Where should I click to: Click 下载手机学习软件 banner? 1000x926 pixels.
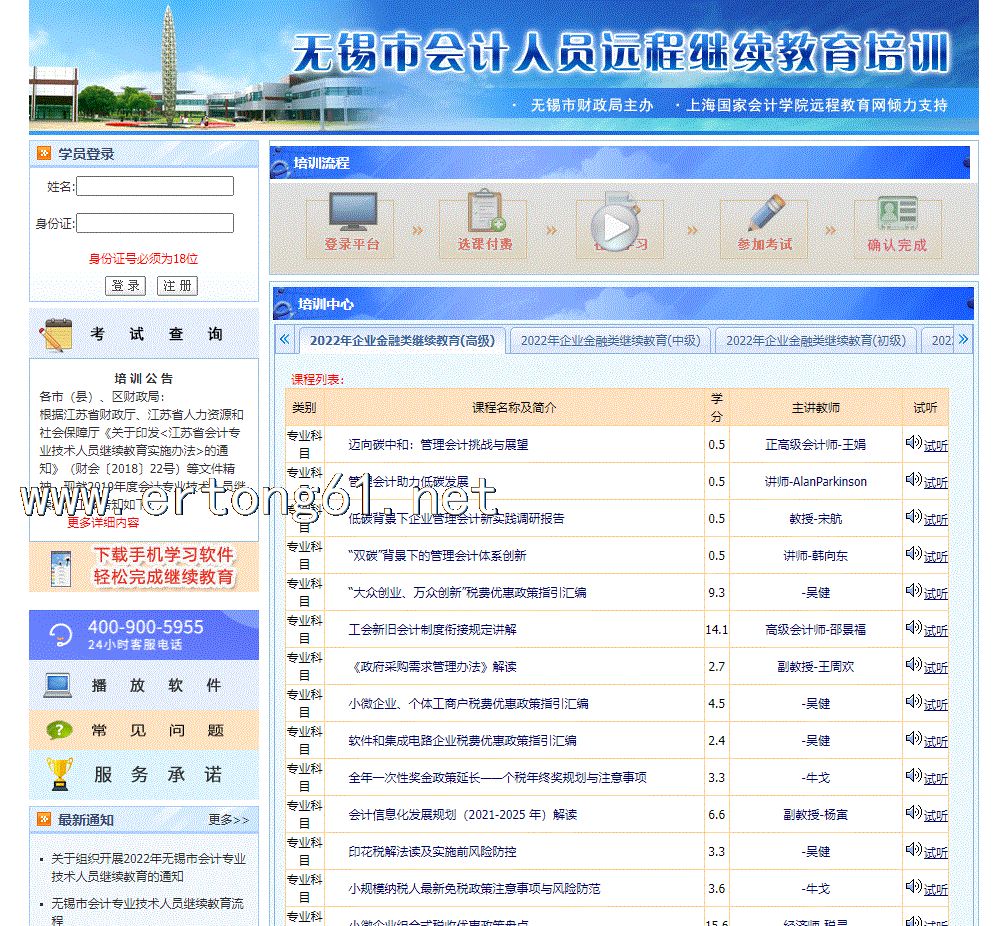144,567
